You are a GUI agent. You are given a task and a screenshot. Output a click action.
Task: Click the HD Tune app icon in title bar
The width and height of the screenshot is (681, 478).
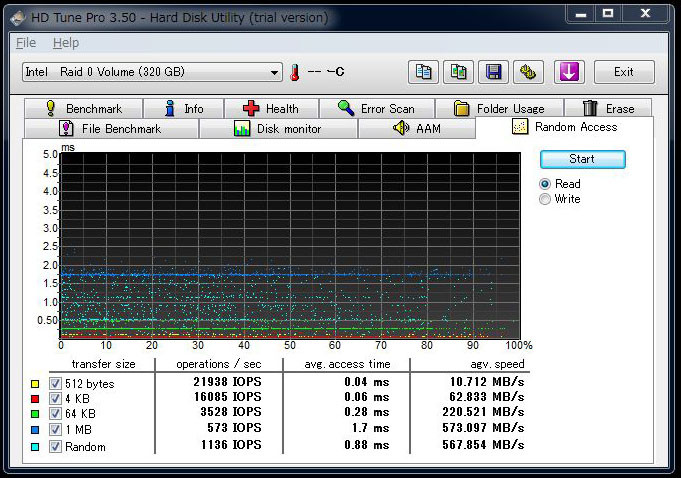point(19,18)
